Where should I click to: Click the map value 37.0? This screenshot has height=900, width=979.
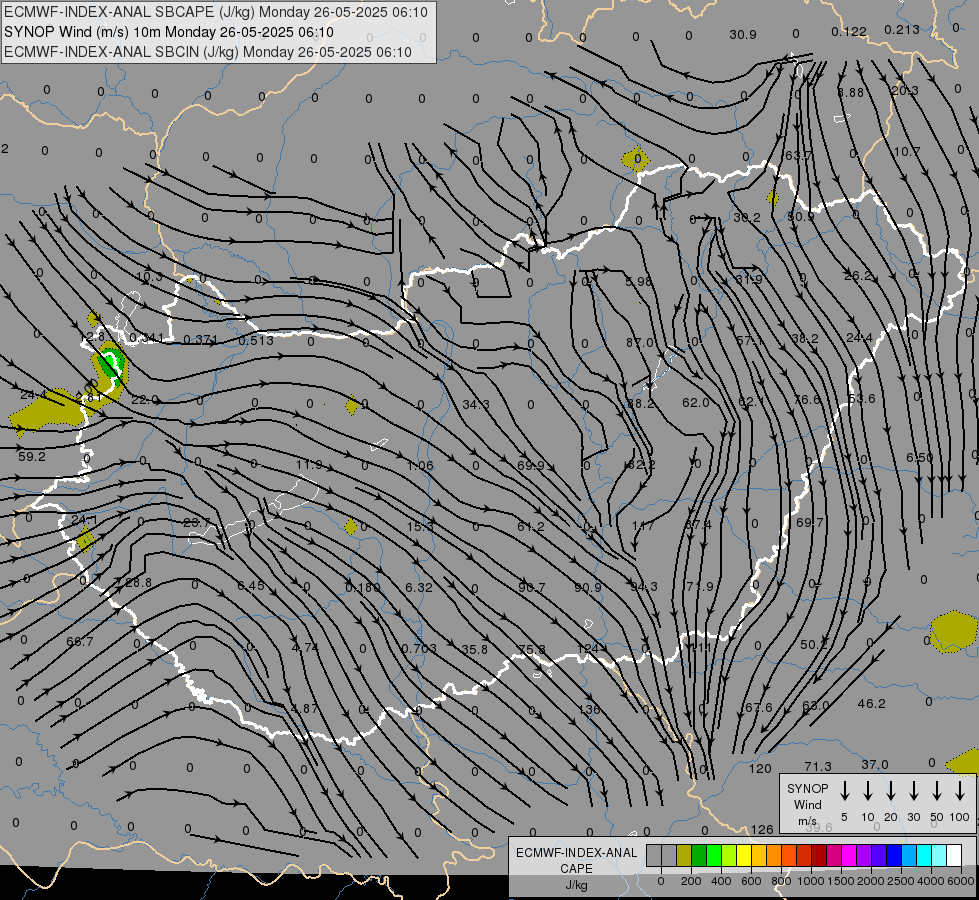pos(875,764)
